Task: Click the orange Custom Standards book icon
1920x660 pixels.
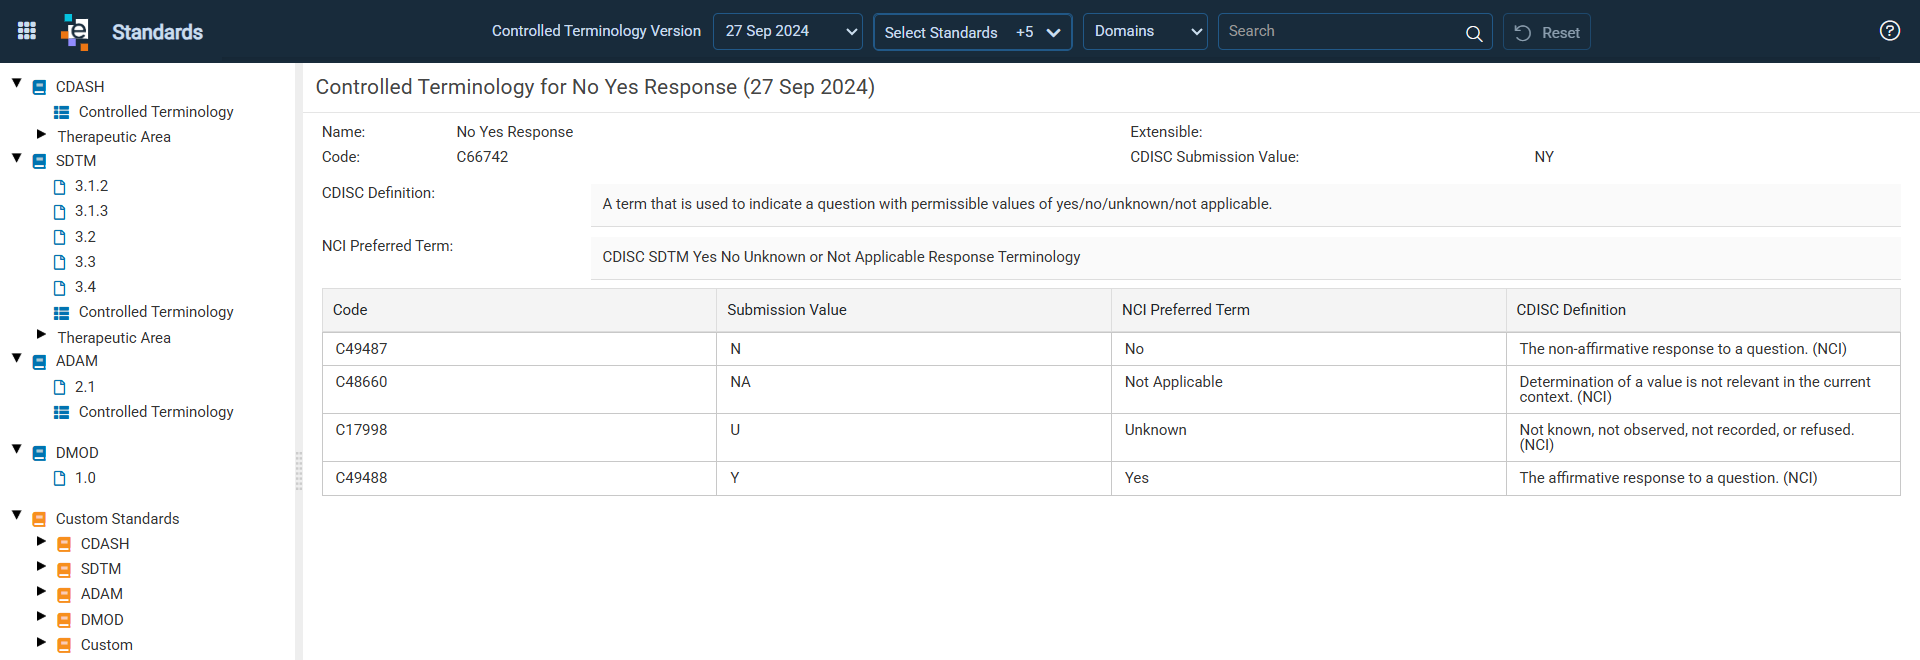Action: point(40,519)
